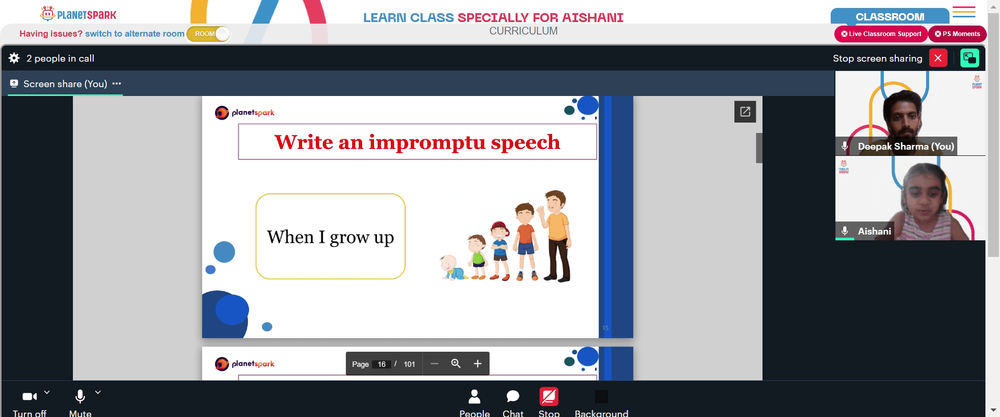Click the PDF magnifier zoom reset icon
1000x417 pixels.
click(455, 363)
